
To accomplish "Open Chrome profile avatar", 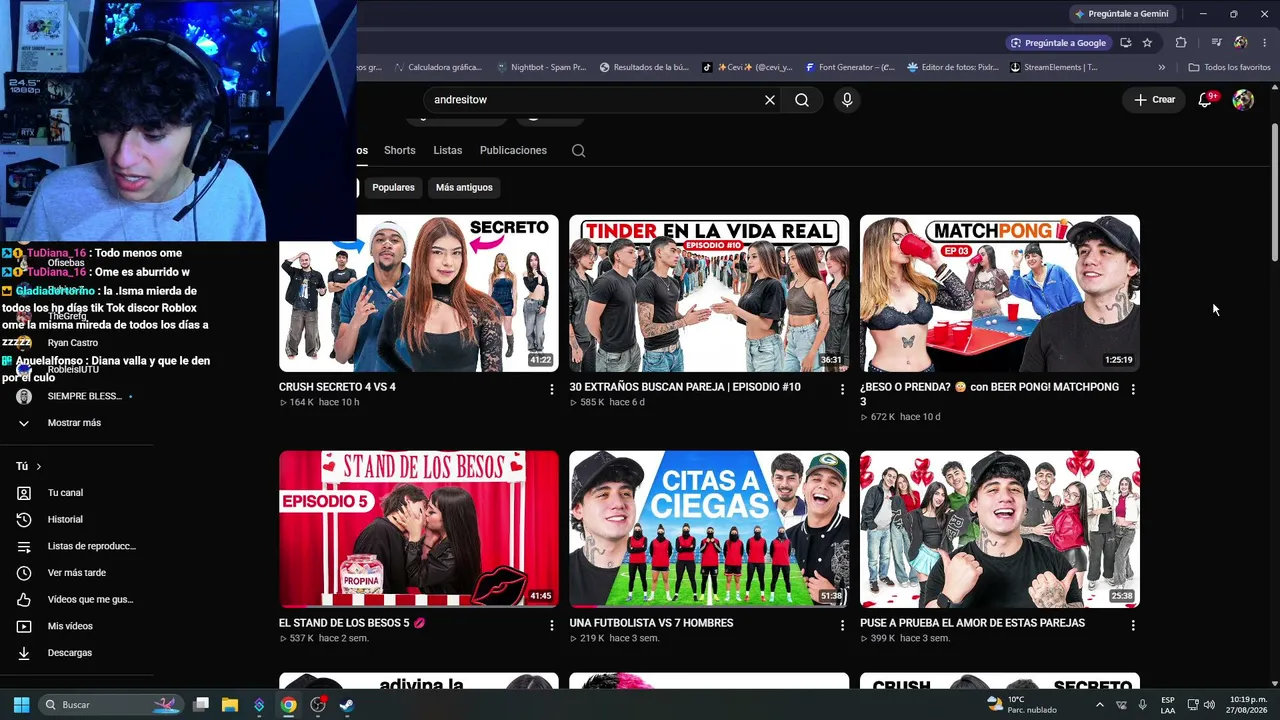I will tap(1241, 43).
